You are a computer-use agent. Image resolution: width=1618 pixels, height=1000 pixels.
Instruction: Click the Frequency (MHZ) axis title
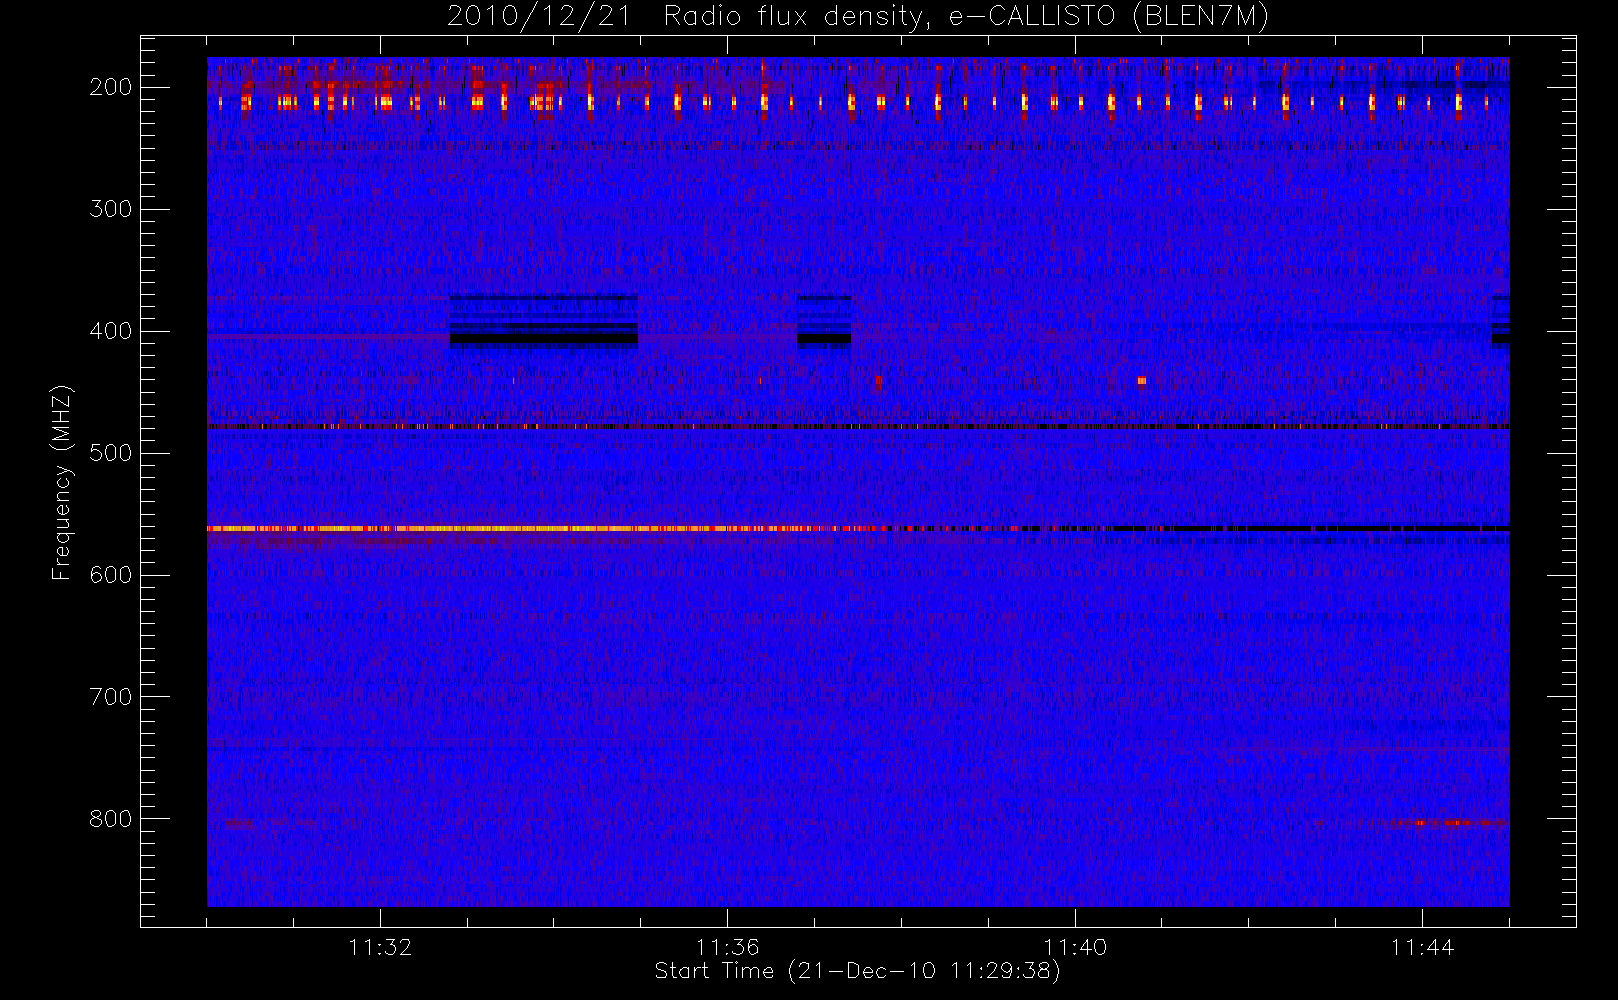pos(62,482)
